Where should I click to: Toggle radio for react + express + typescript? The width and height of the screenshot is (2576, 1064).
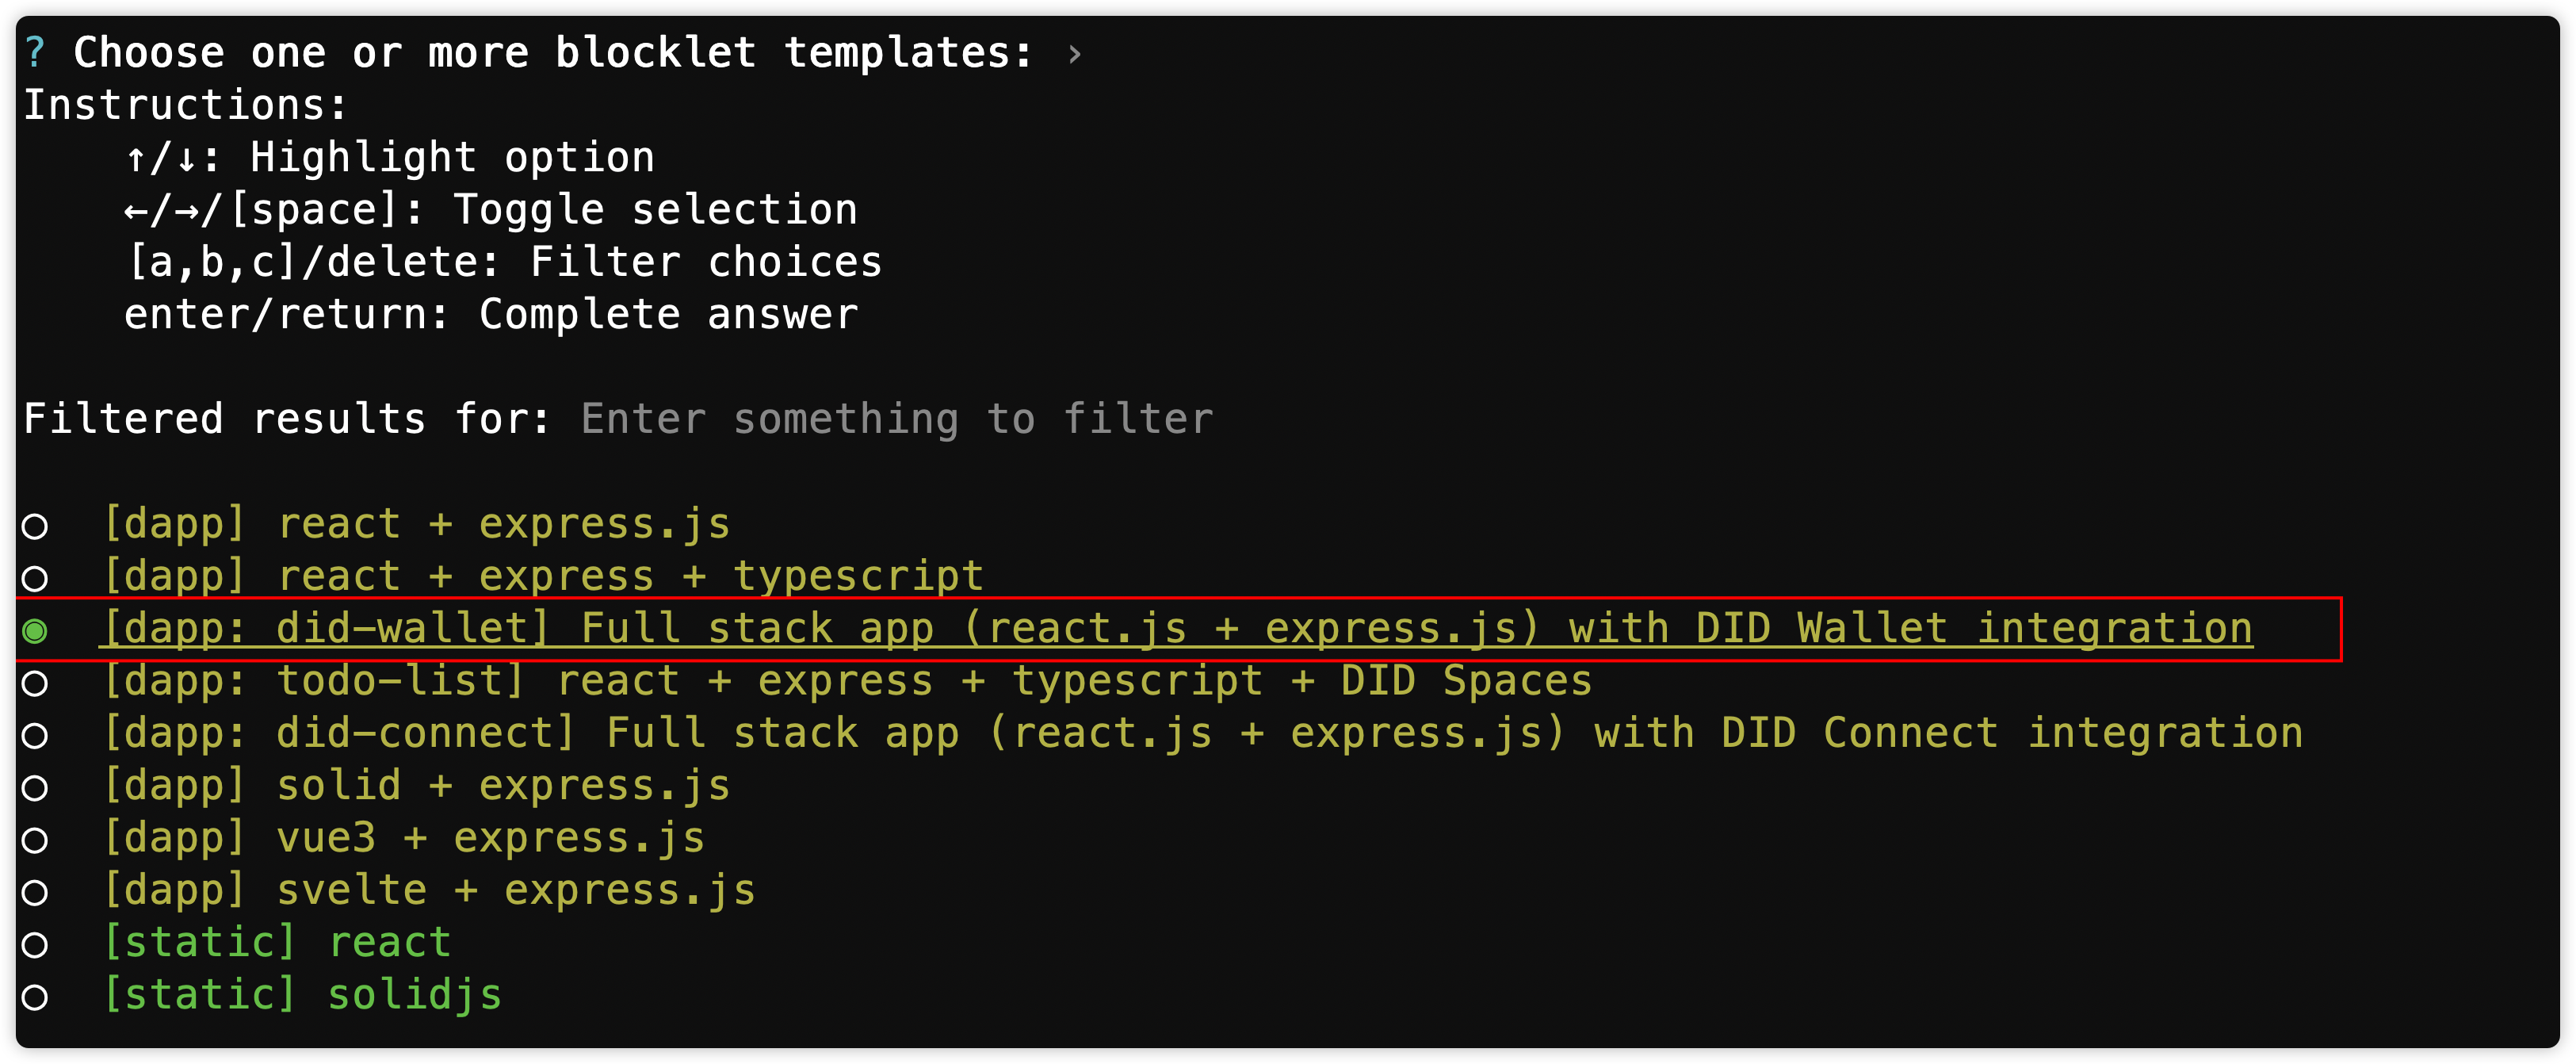(x=35, y=578)
